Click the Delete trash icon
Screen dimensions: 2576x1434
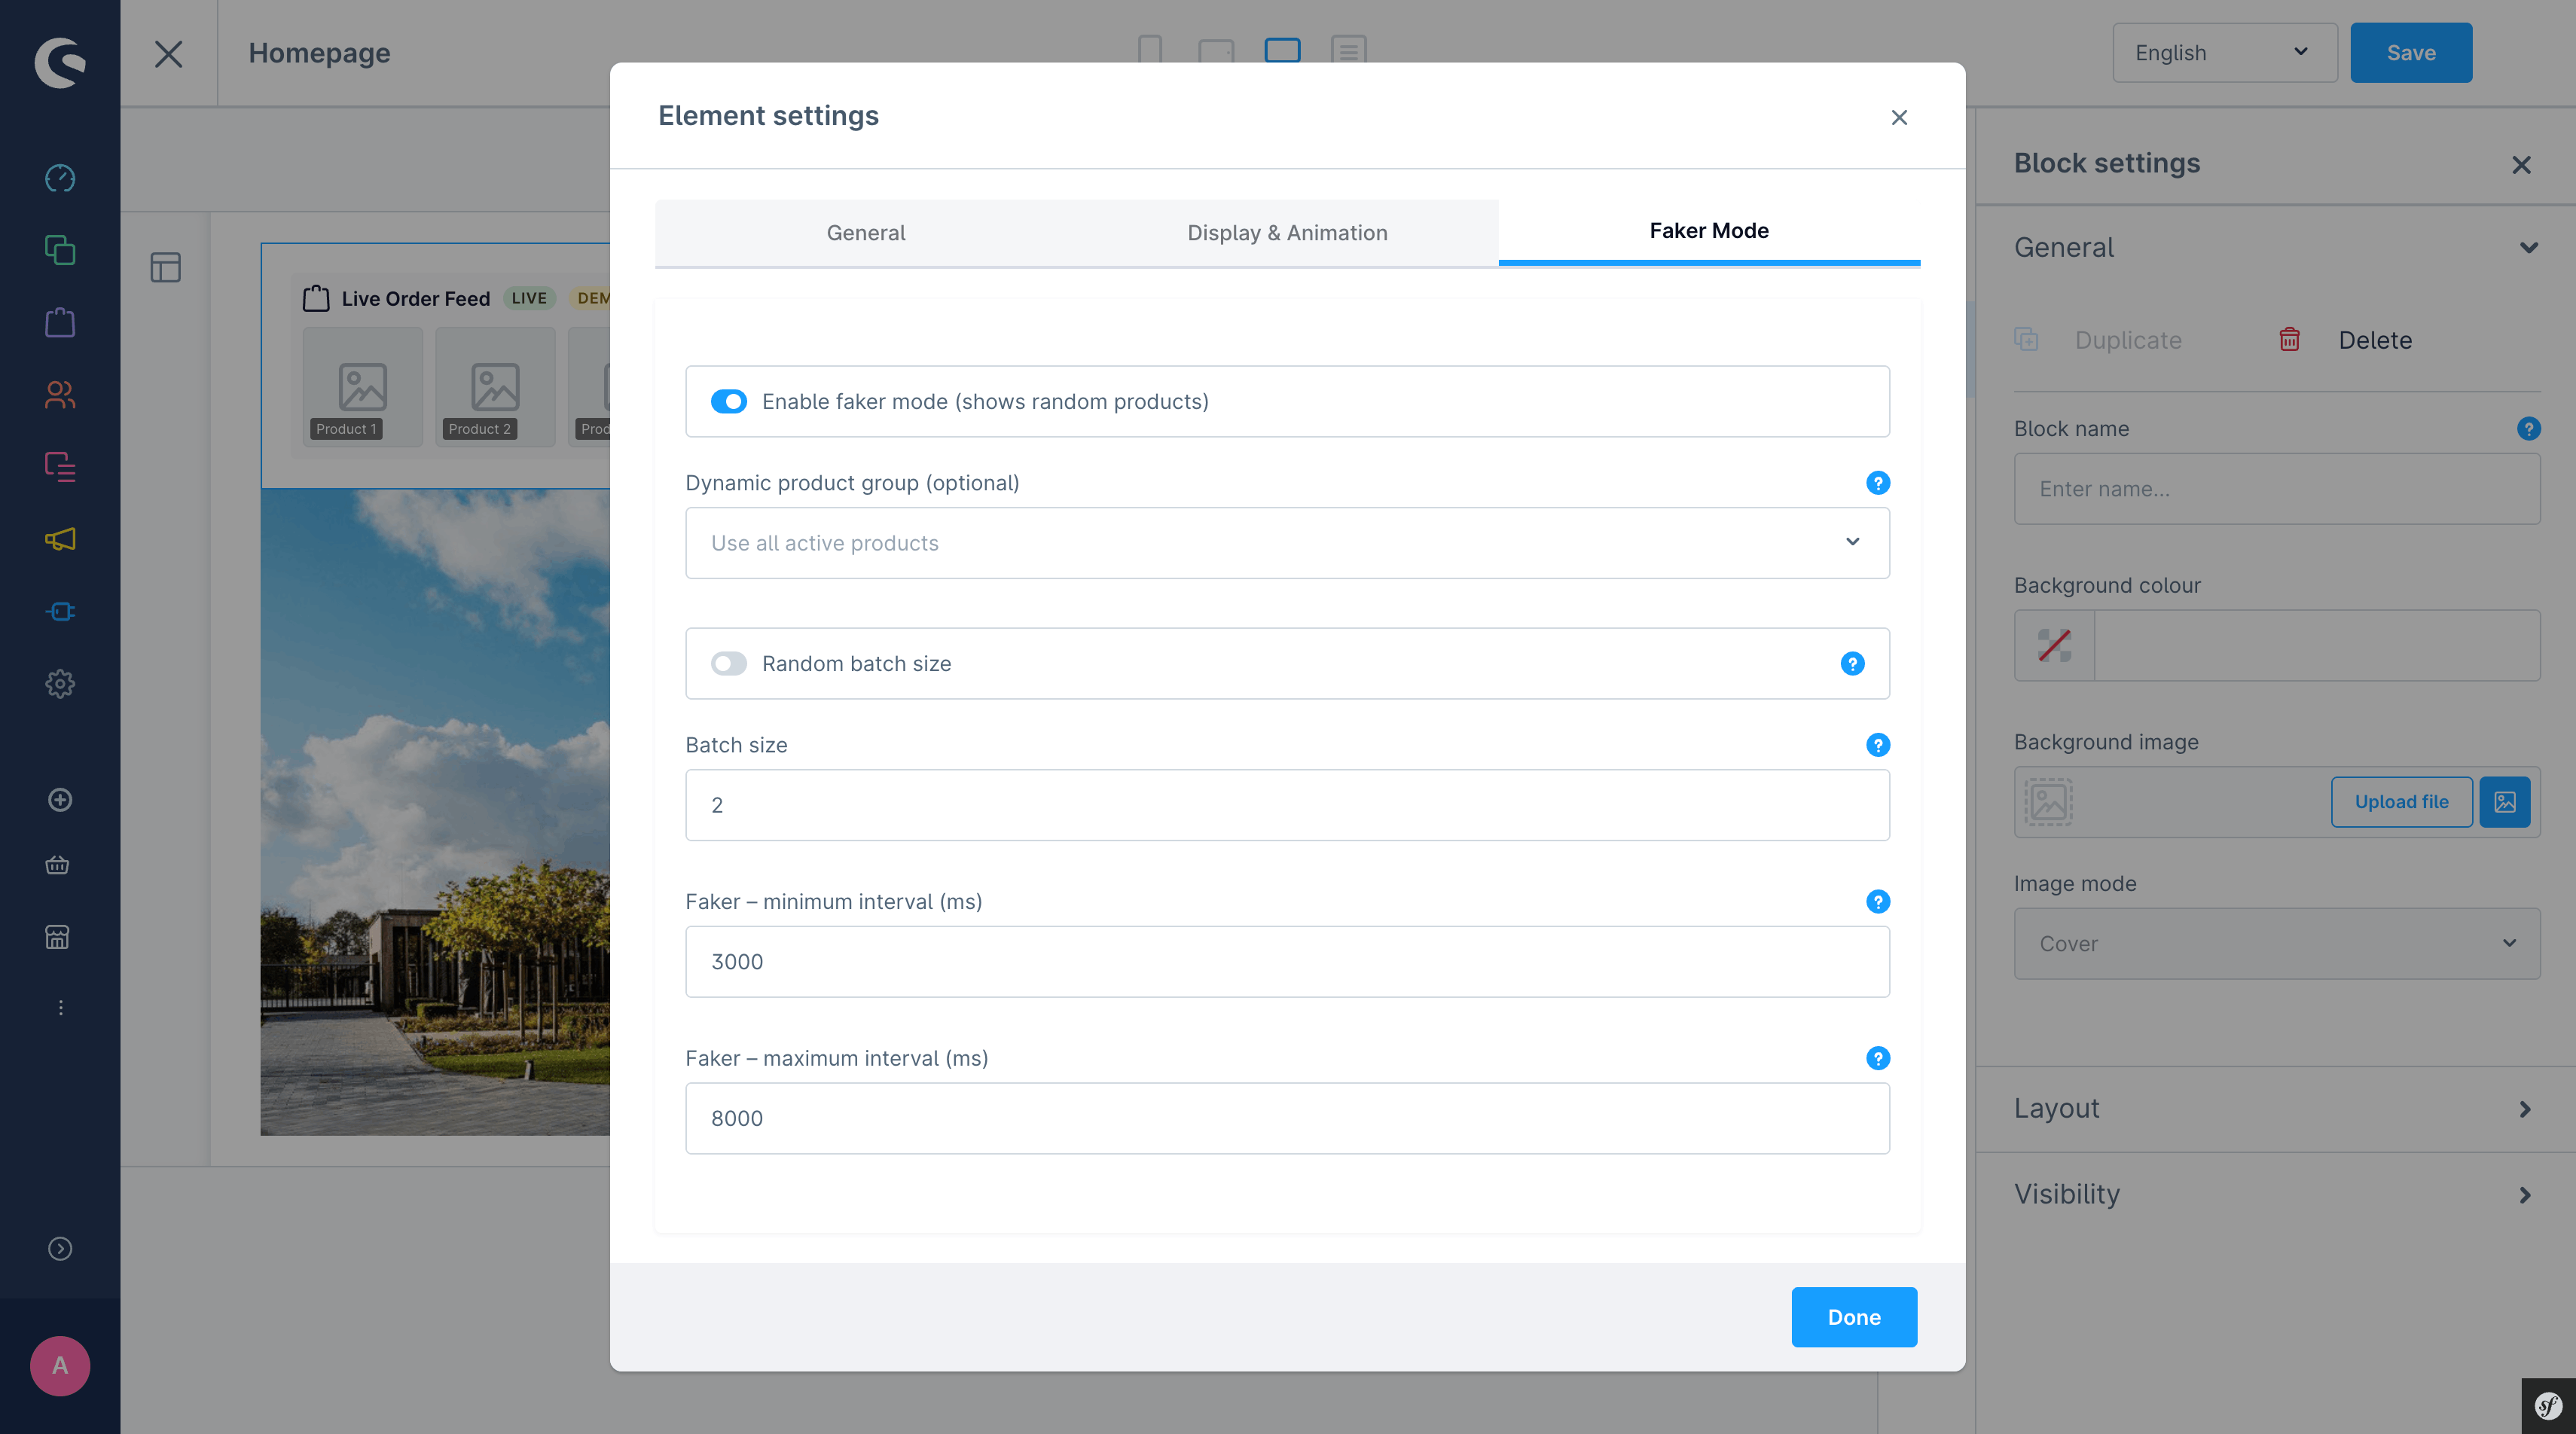(x=2289, y=340)
